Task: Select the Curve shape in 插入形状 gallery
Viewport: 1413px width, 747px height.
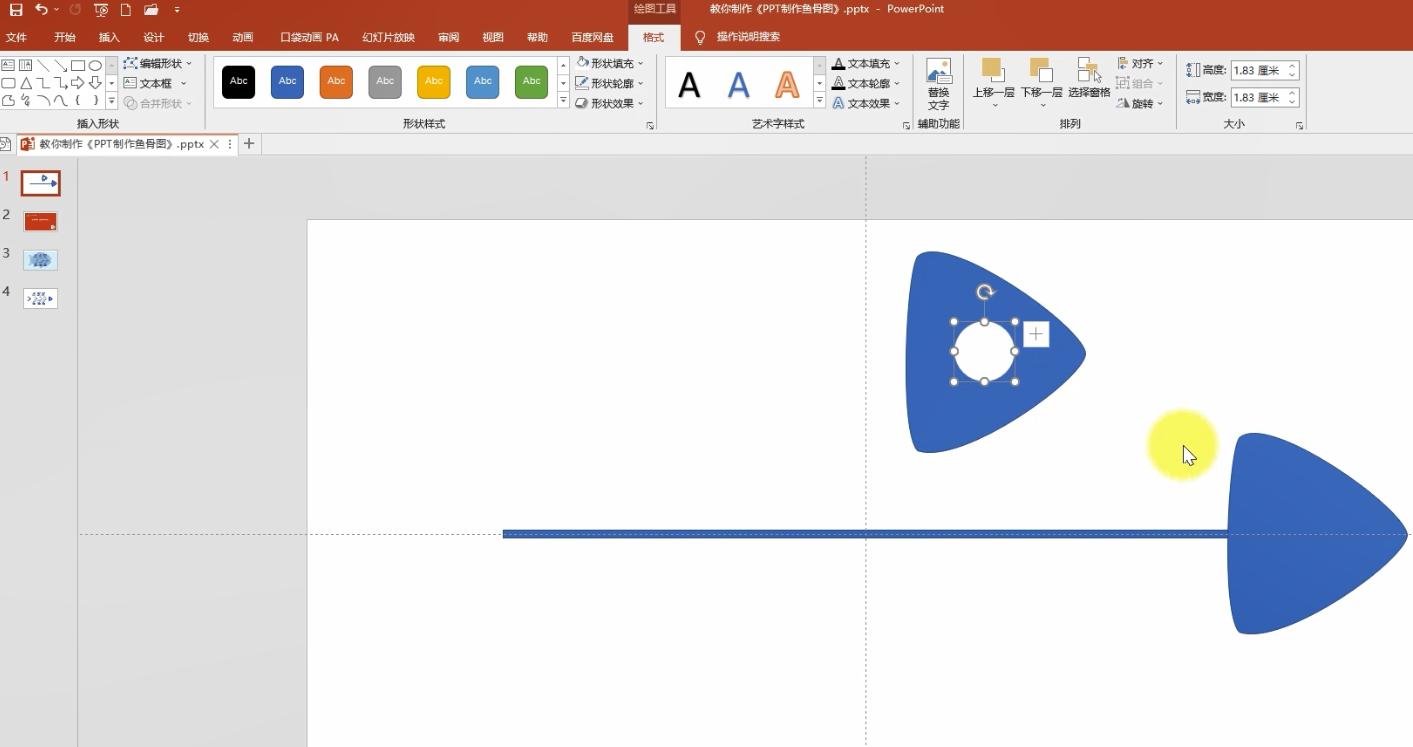Action: (60, 100)
